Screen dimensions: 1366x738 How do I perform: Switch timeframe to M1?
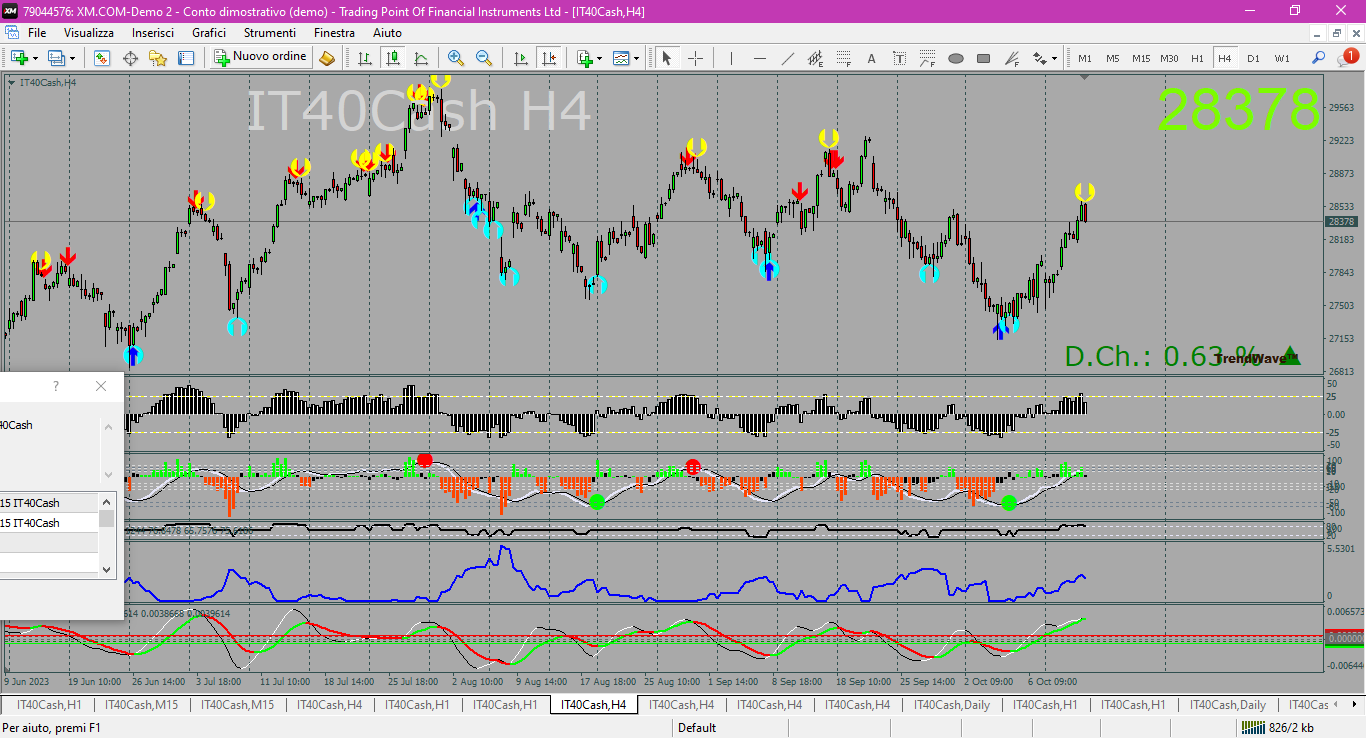pos(1085,58)
